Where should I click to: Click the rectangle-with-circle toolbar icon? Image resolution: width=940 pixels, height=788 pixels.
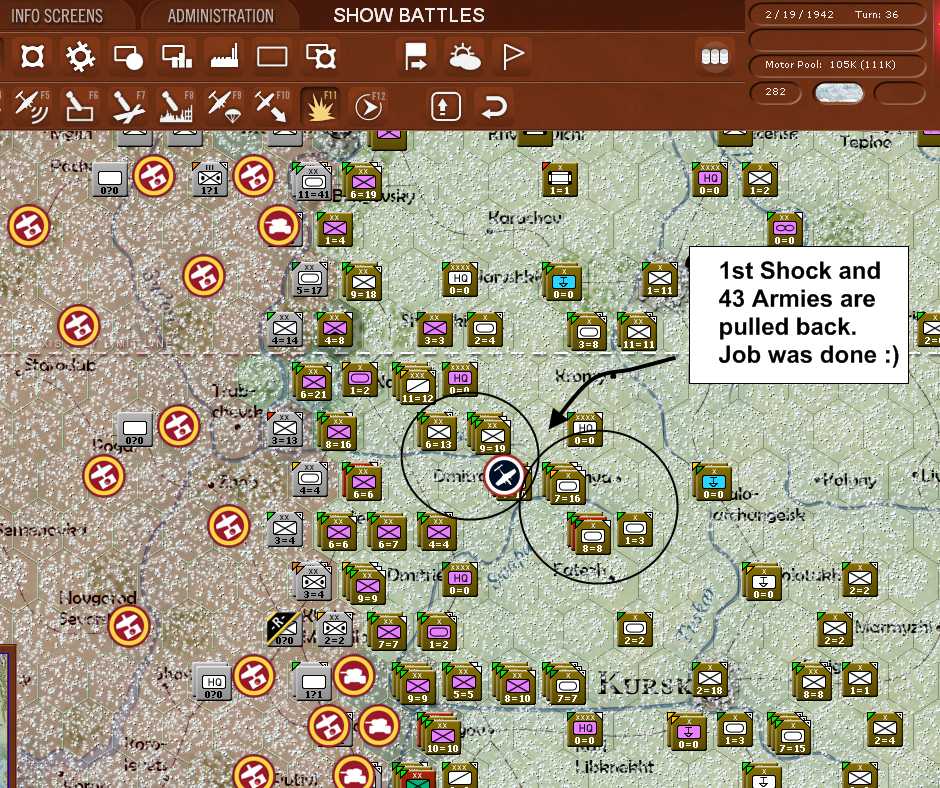(128, 57)
